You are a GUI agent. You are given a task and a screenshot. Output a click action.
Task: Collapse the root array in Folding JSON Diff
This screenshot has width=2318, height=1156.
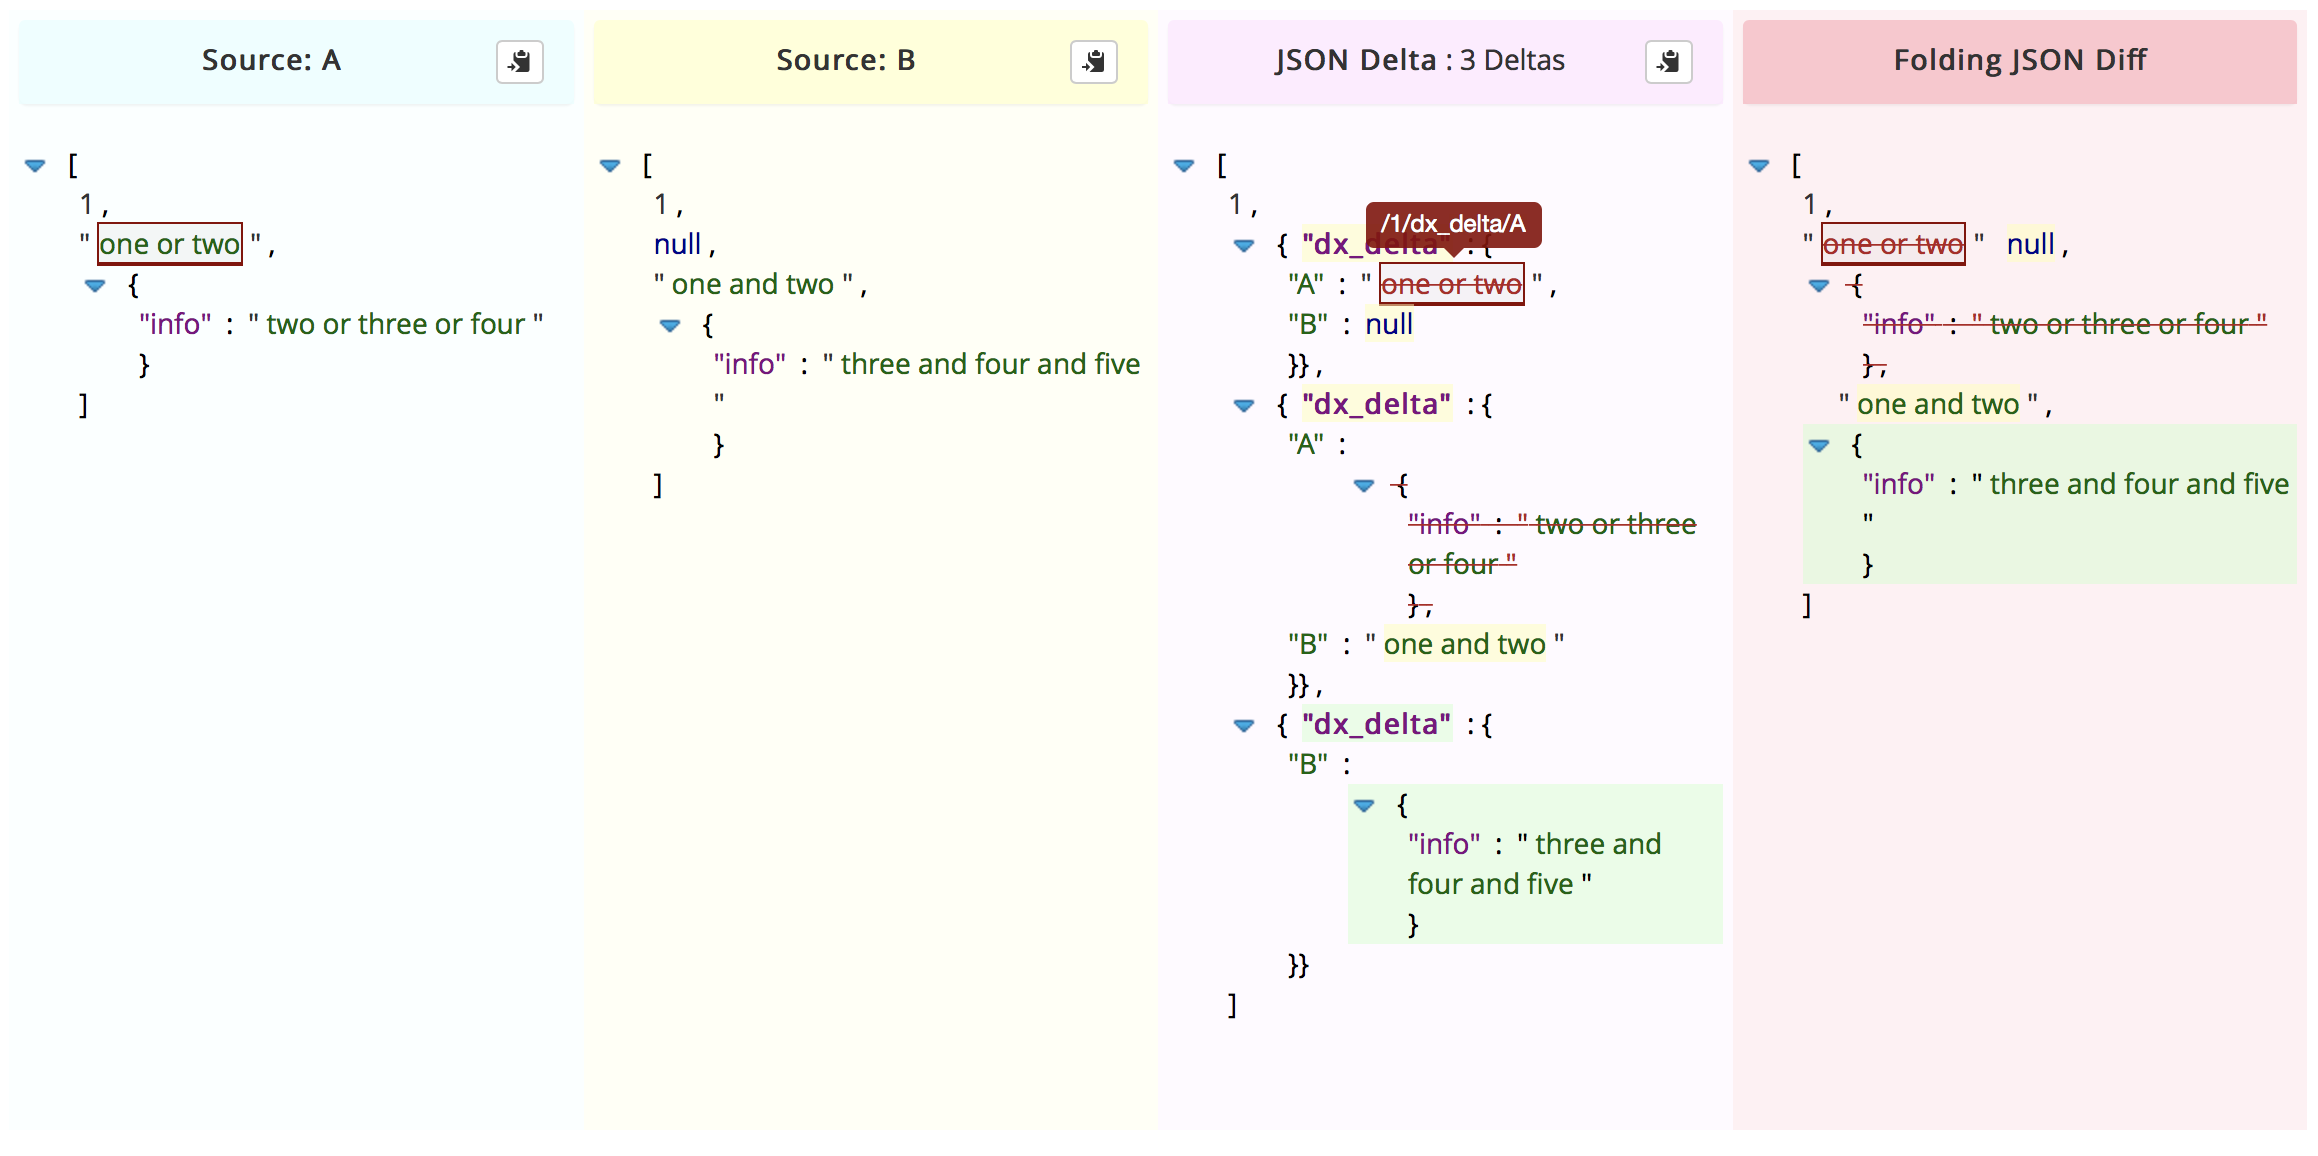coord(1760,166)
